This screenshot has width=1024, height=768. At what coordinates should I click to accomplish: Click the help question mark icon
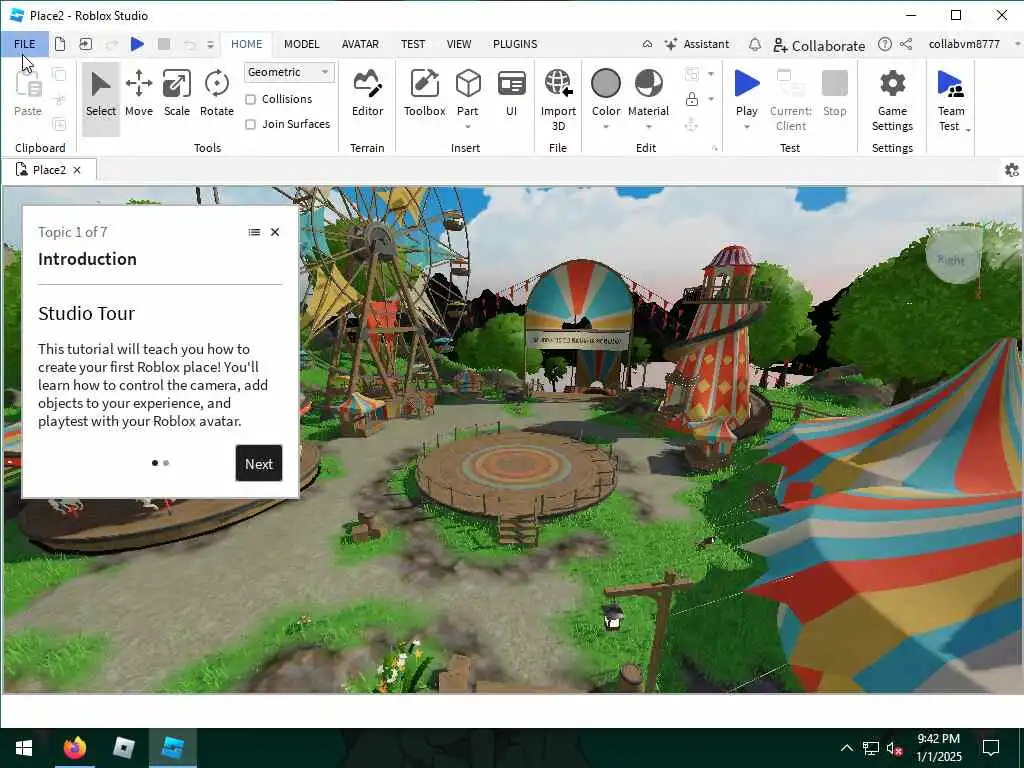coord(885,44)
